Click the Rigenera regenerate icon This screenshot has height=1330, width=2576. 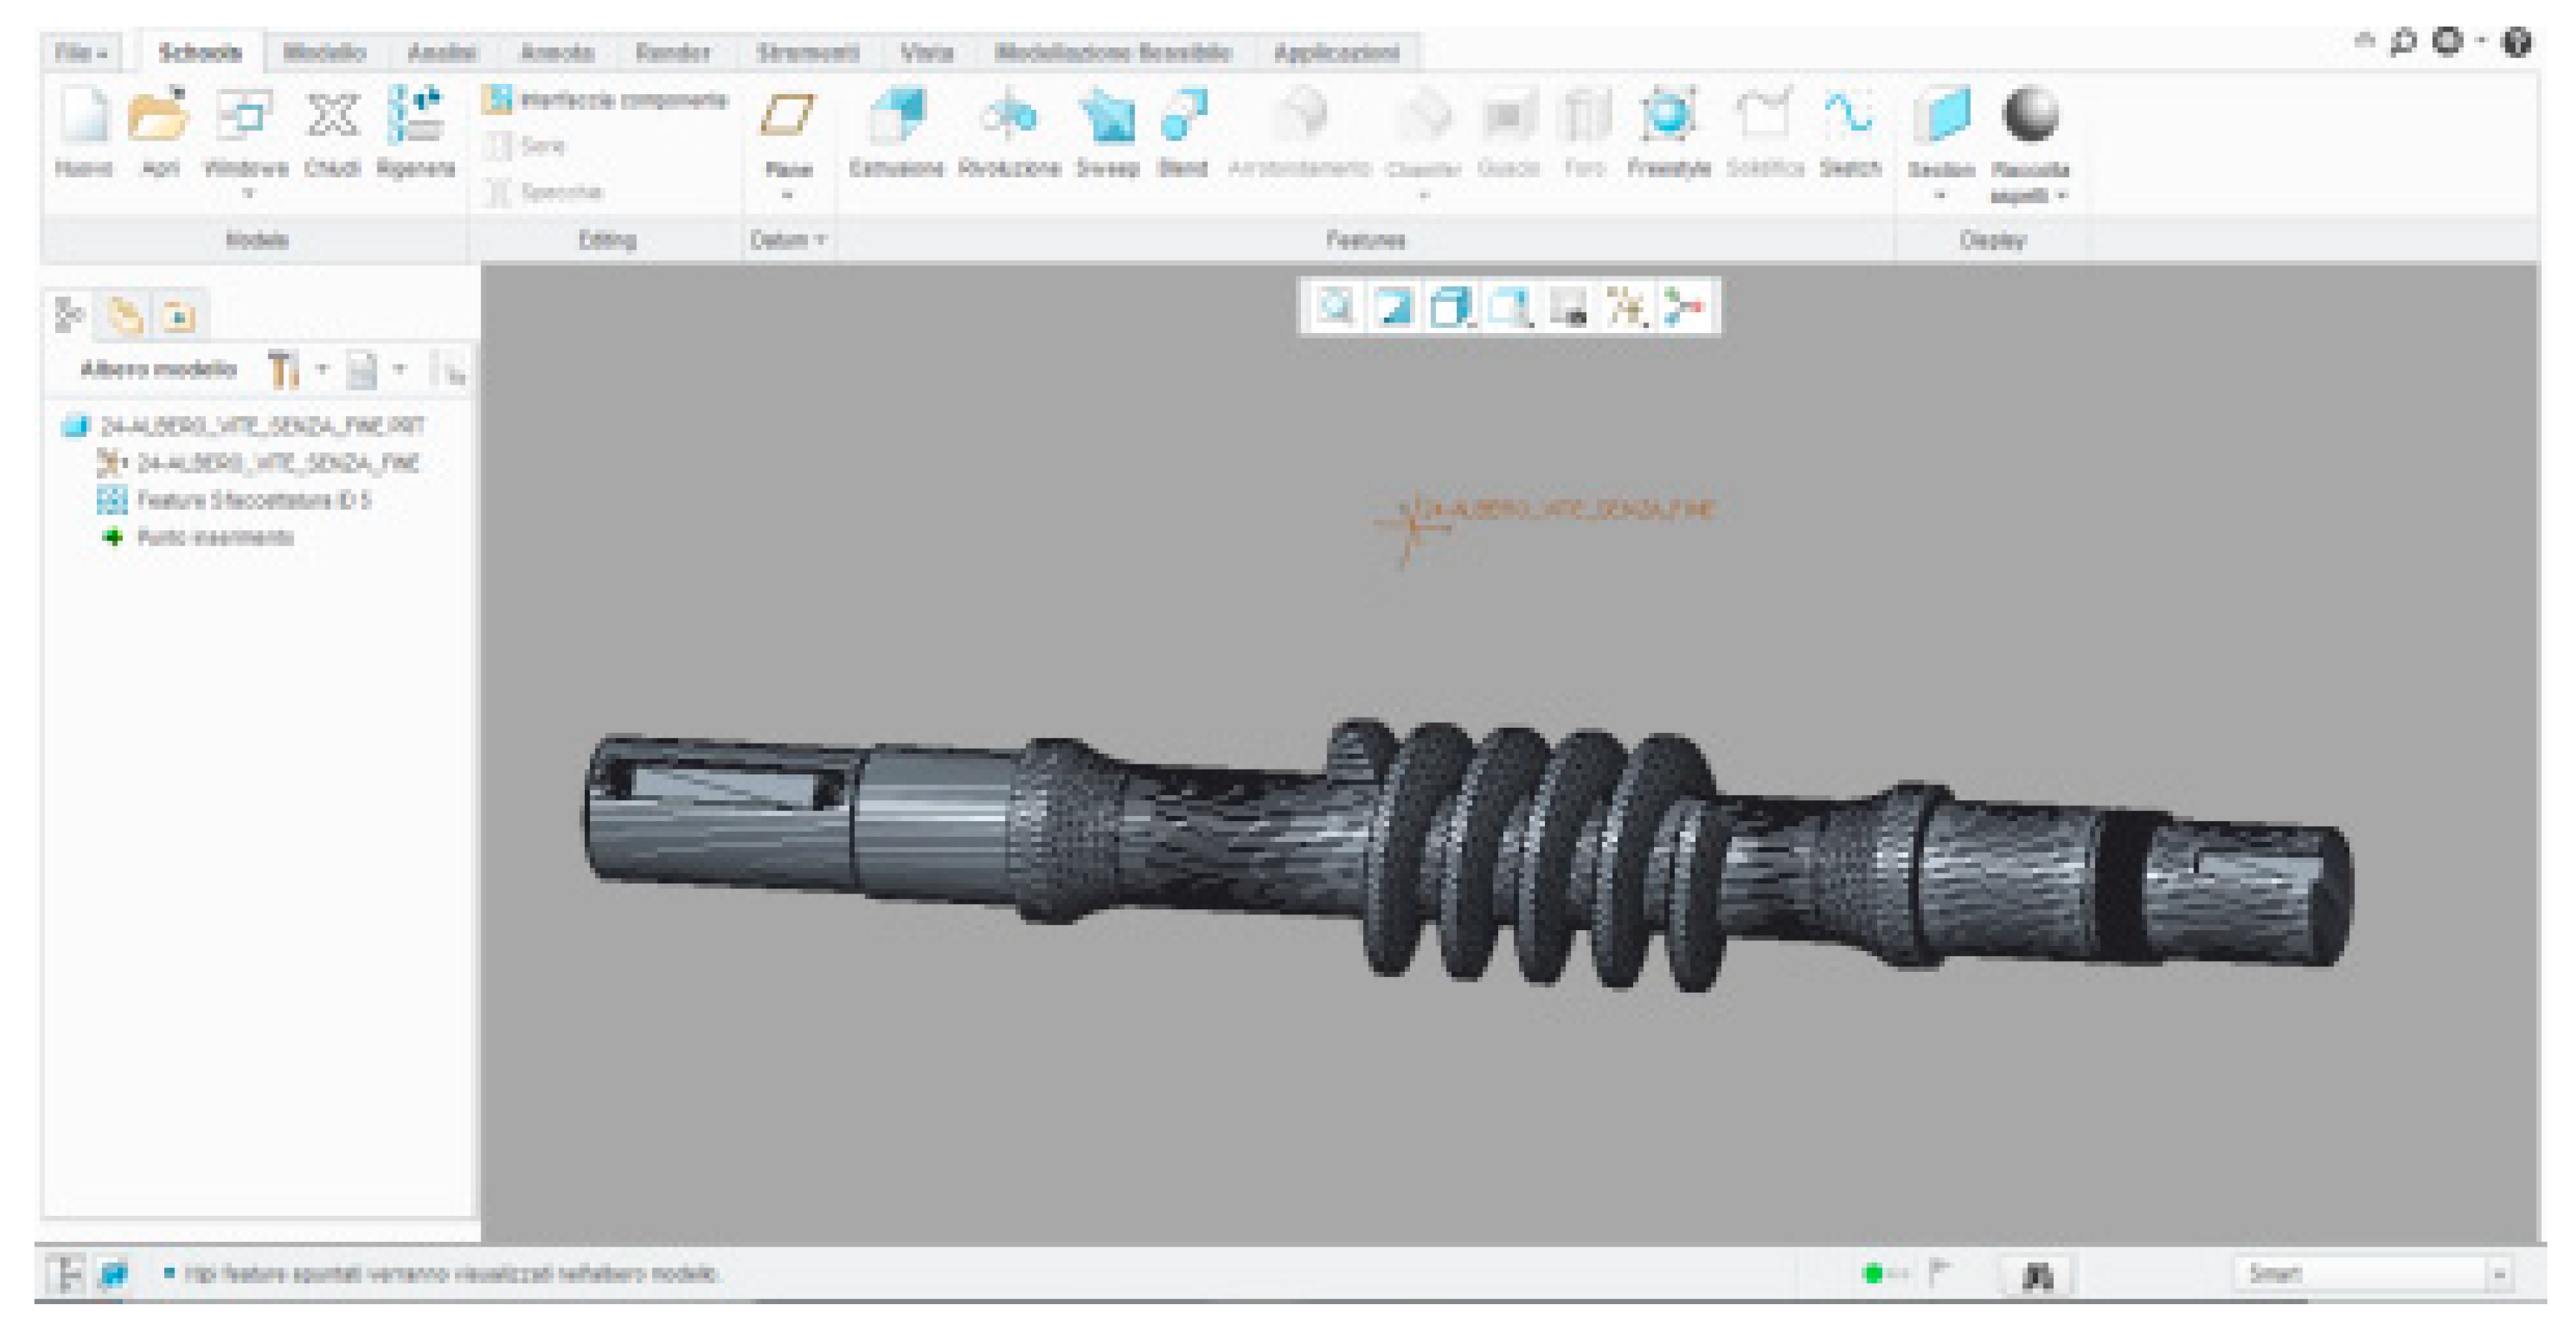(x=416, y=117)
